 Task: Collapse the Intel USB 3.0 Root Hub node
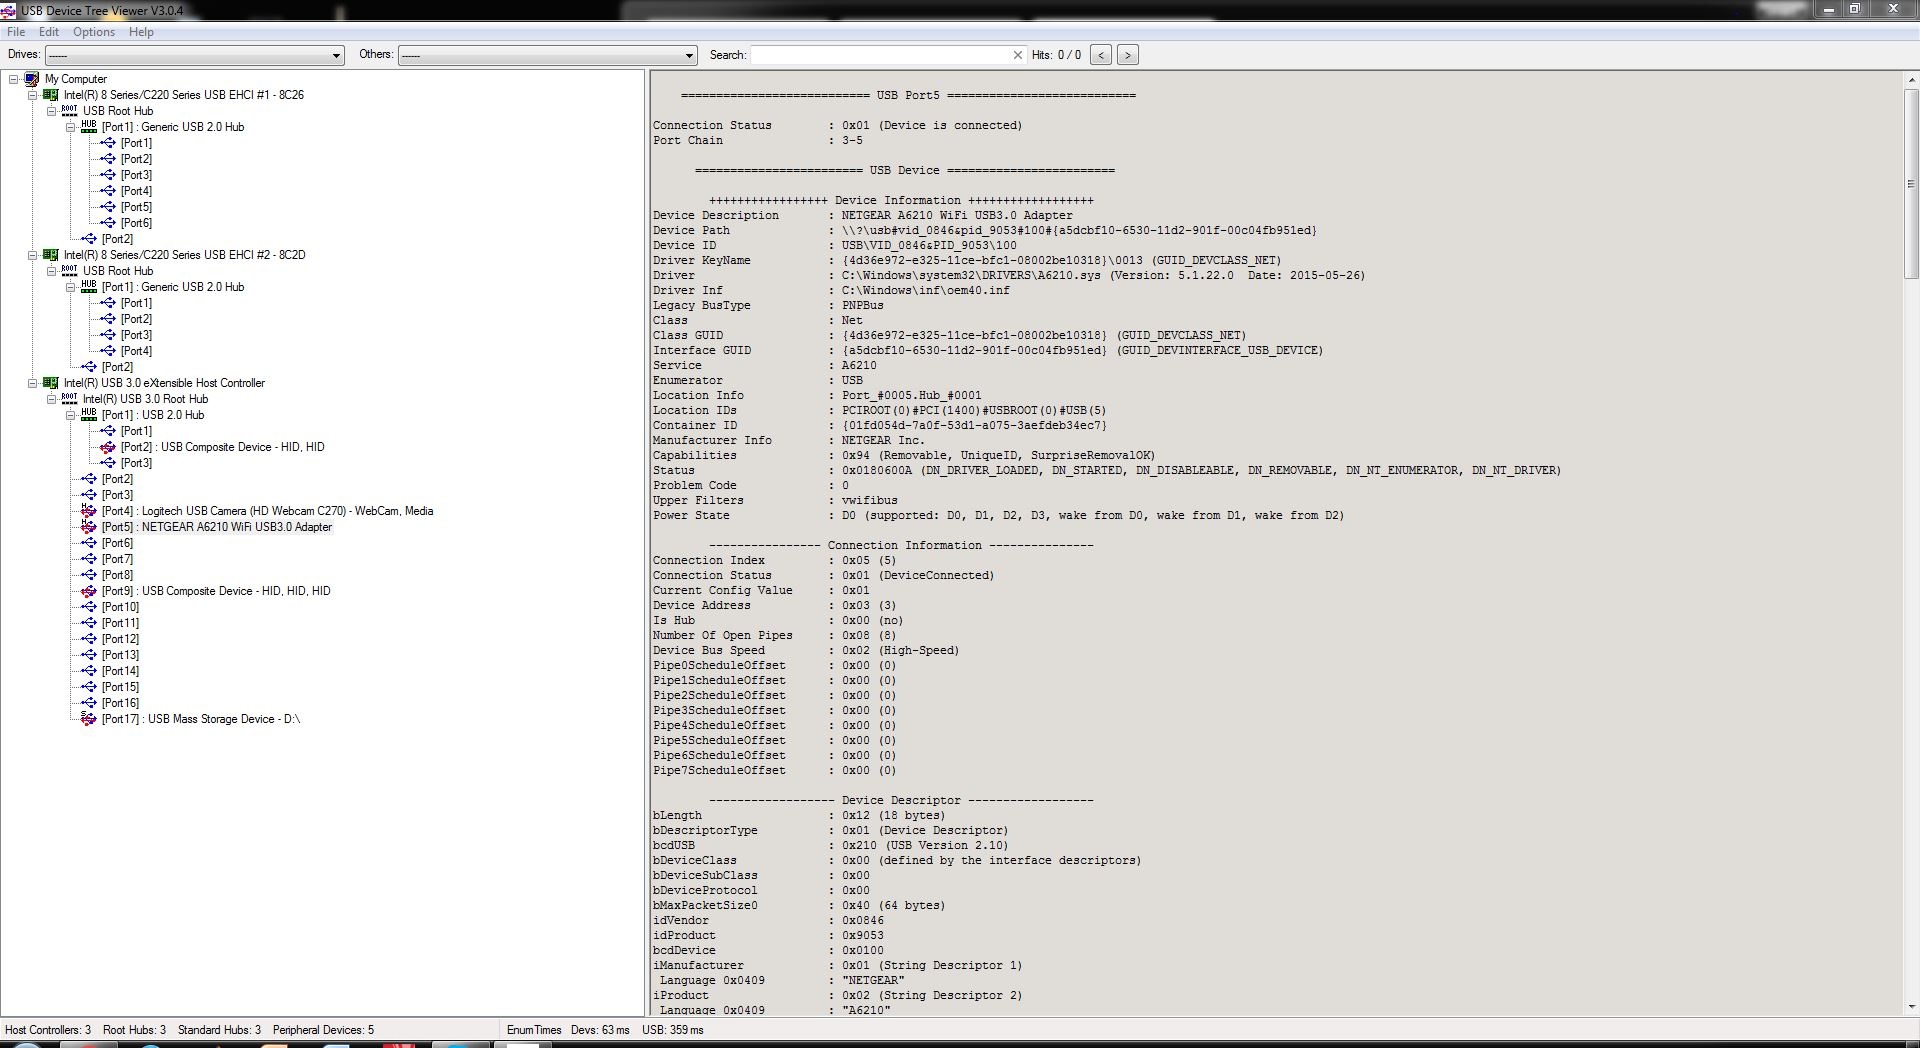click(51, 399)
